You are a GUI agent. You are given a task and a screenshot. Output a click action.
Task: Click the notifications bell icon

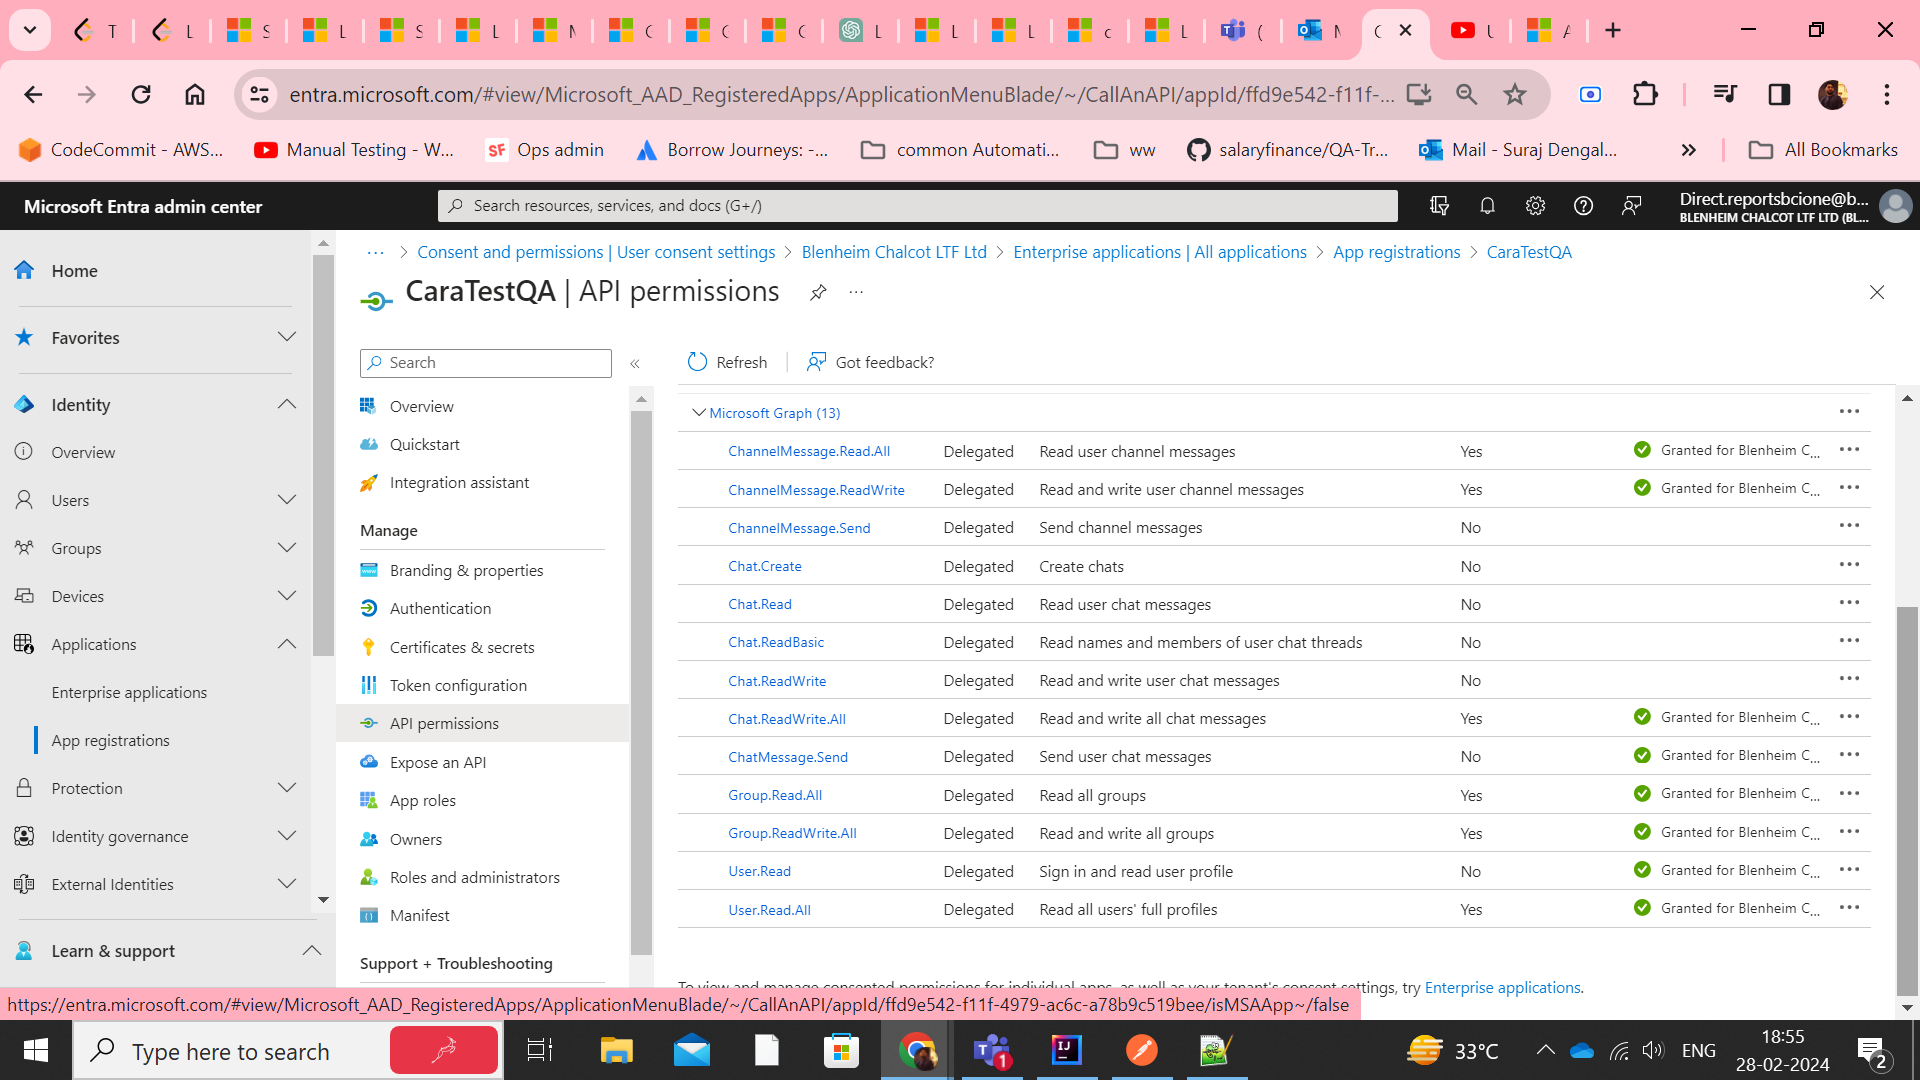(x=1487, y=206)
